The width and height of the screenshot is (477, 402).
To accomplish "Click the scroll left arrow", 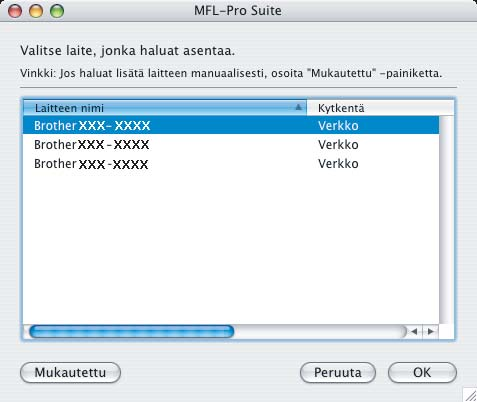I will coord(414,332).
